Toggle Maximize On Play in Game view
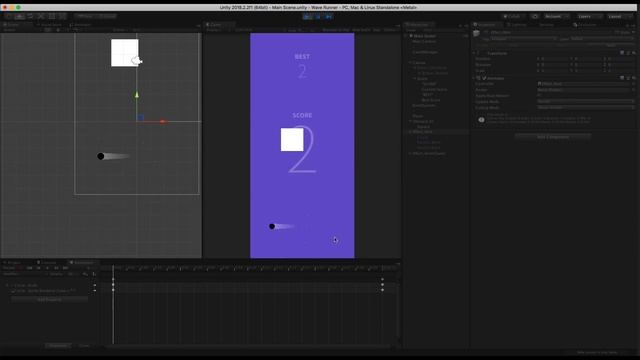Image resolution: width=640 pixels, height=360 pixels. [336, 30]
